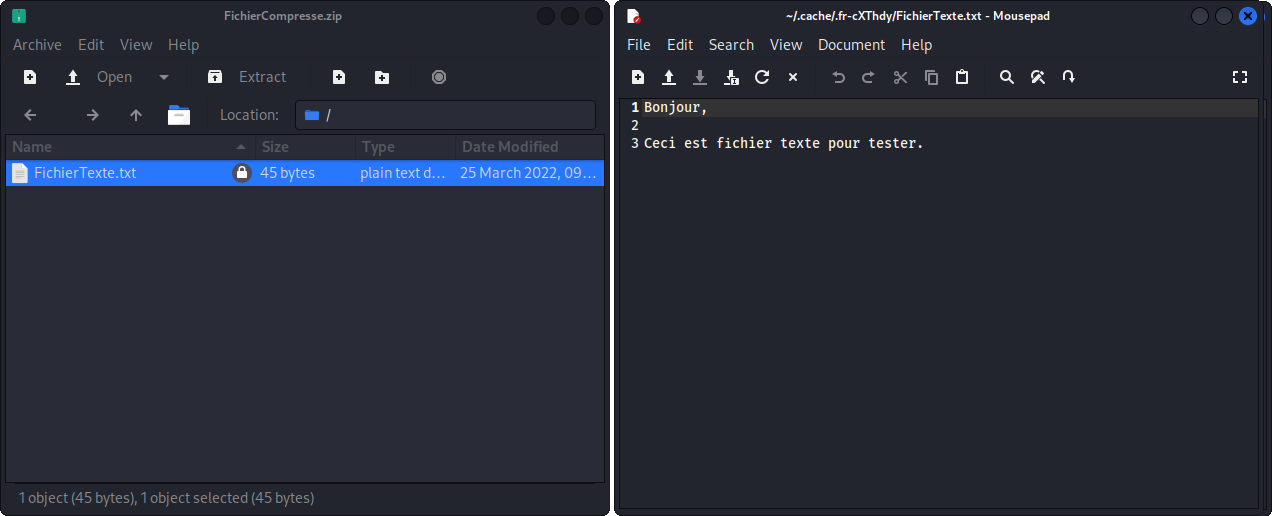Expand the Open dropdown arrow
The image size is (1272, 516).
(164, 77)
